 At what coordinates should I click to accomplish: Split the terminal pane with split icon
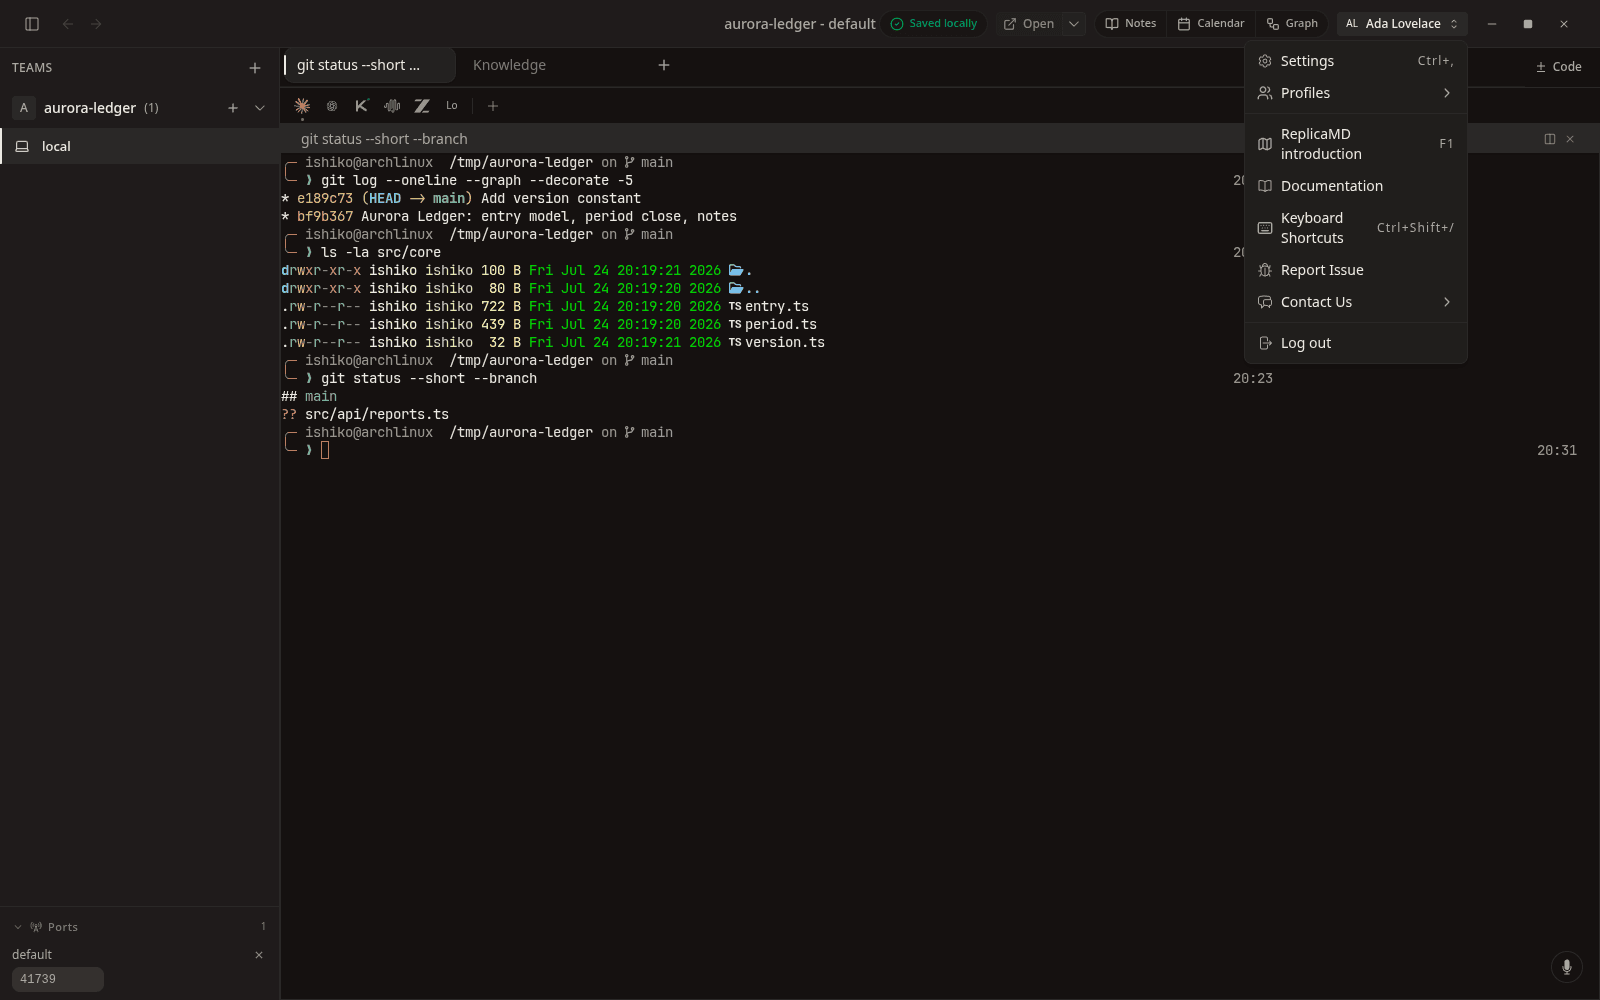(1550, 139)
